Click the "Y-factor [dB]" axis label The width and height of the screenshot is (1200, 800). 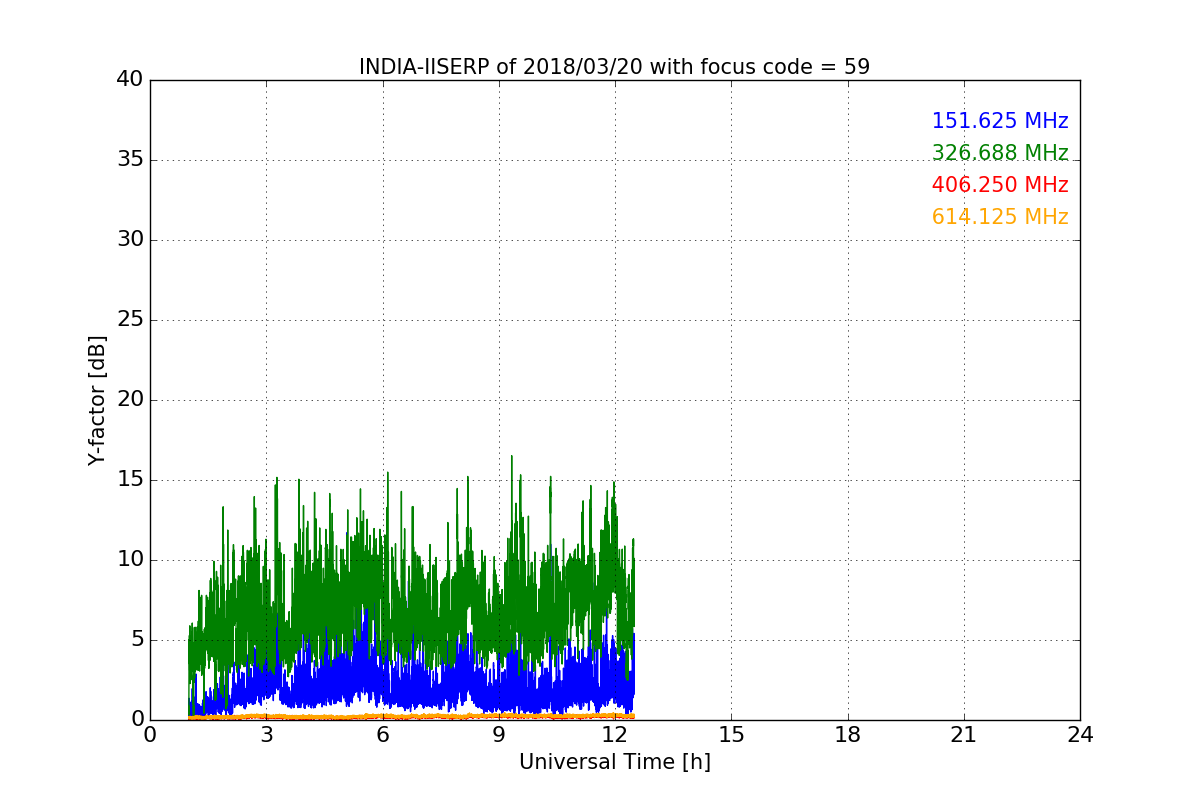[x=96, y=400]
